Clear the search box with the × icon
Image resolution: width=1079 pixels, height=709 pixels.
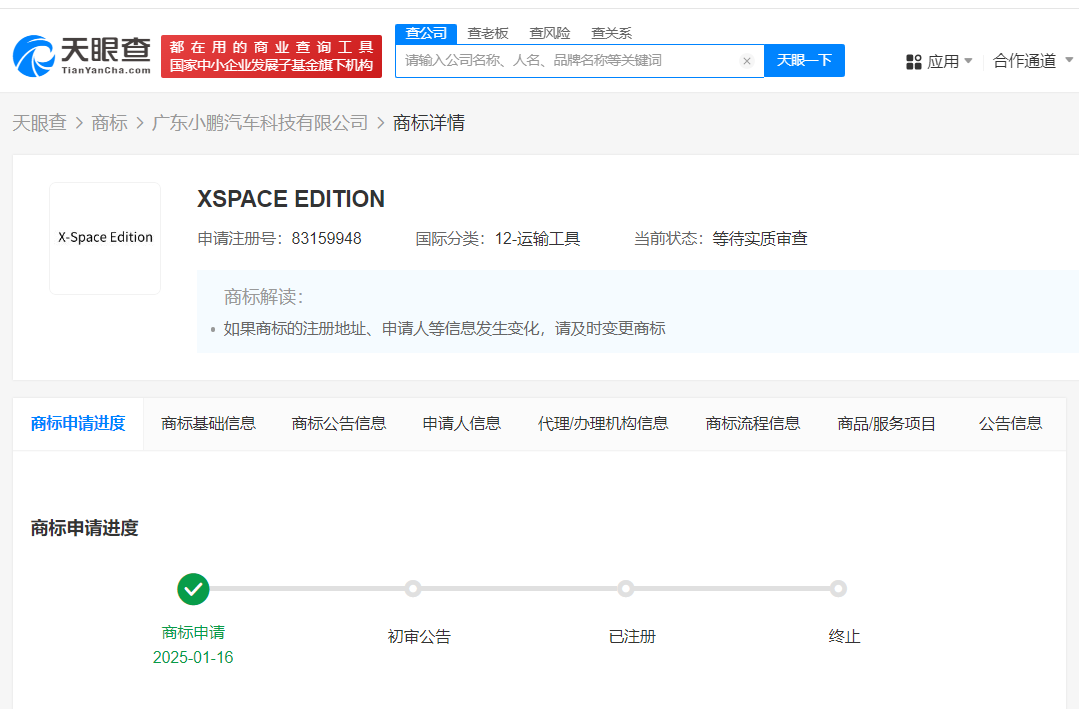pyautogui.click(x=746, y=60)
